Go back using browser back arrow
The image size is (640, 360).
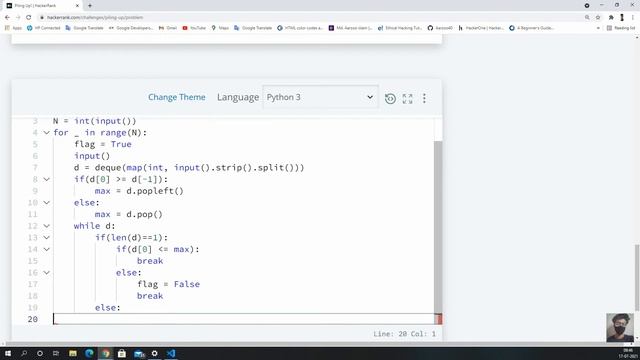coord(7,18)
